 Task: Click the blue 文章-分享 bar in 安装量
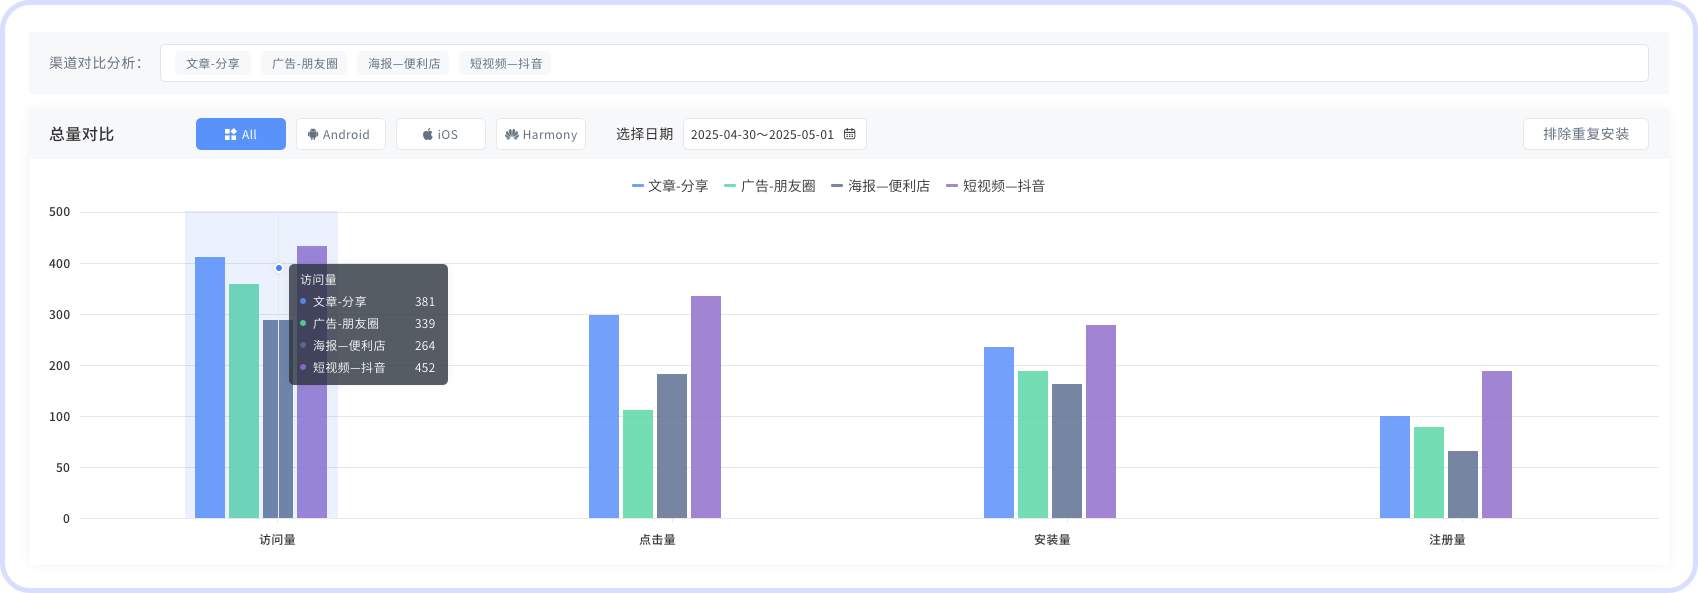coord(999,433)
